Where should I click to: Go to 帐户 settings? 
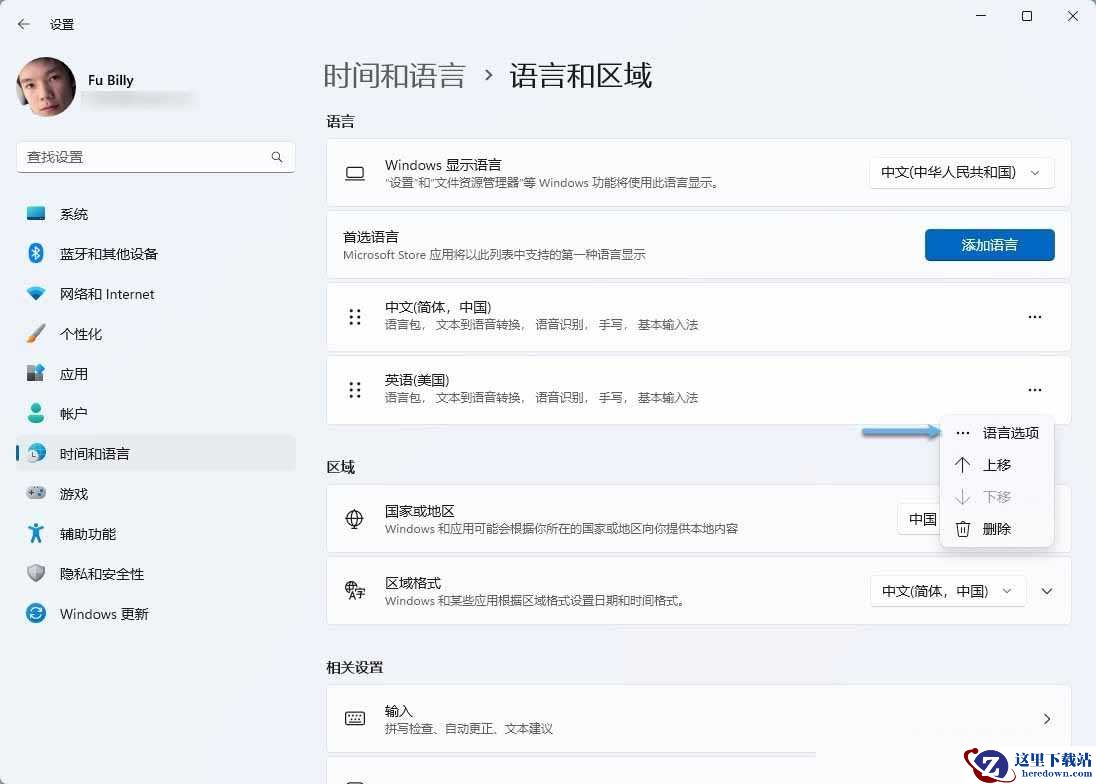point(155,414)
